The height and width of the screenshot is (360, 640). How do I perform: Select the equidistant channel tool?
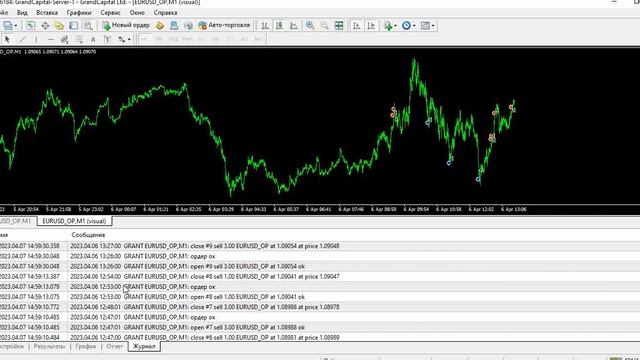click(64, 39)
